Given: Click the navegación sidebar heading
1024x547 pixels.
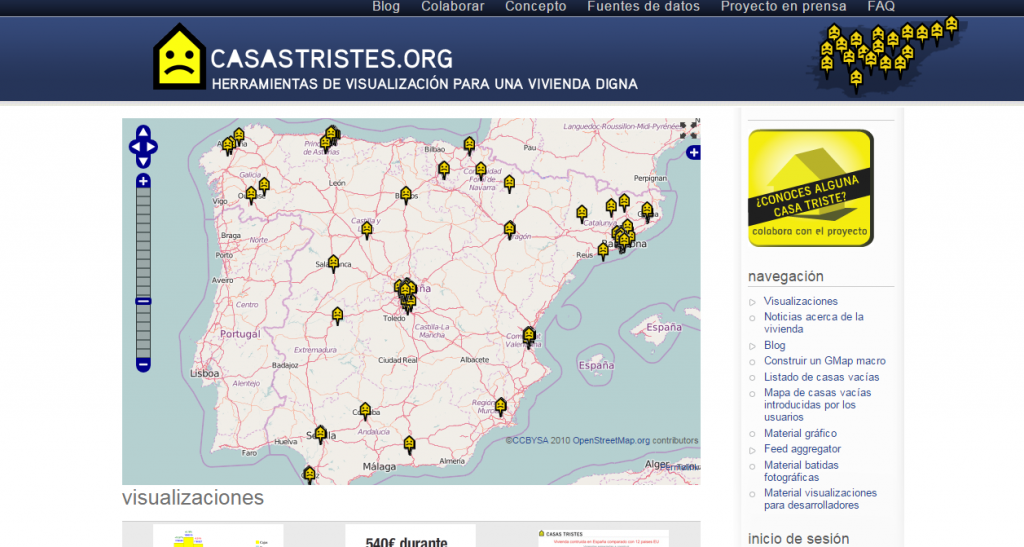Looking at the screenshot, I should click(x=786, y=276).
